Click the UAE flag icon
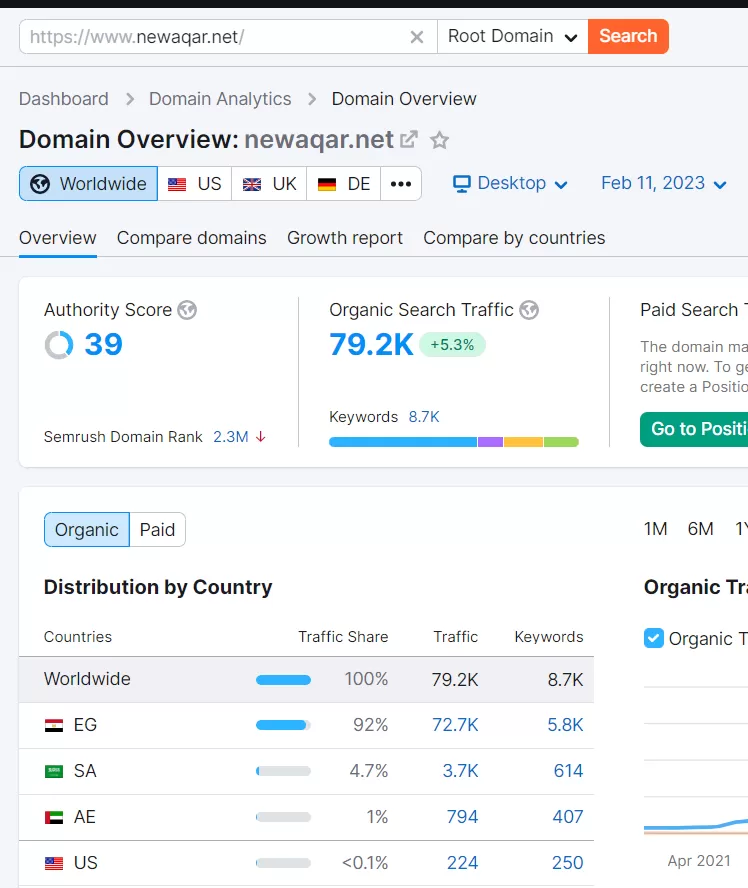 pos(54,817)
